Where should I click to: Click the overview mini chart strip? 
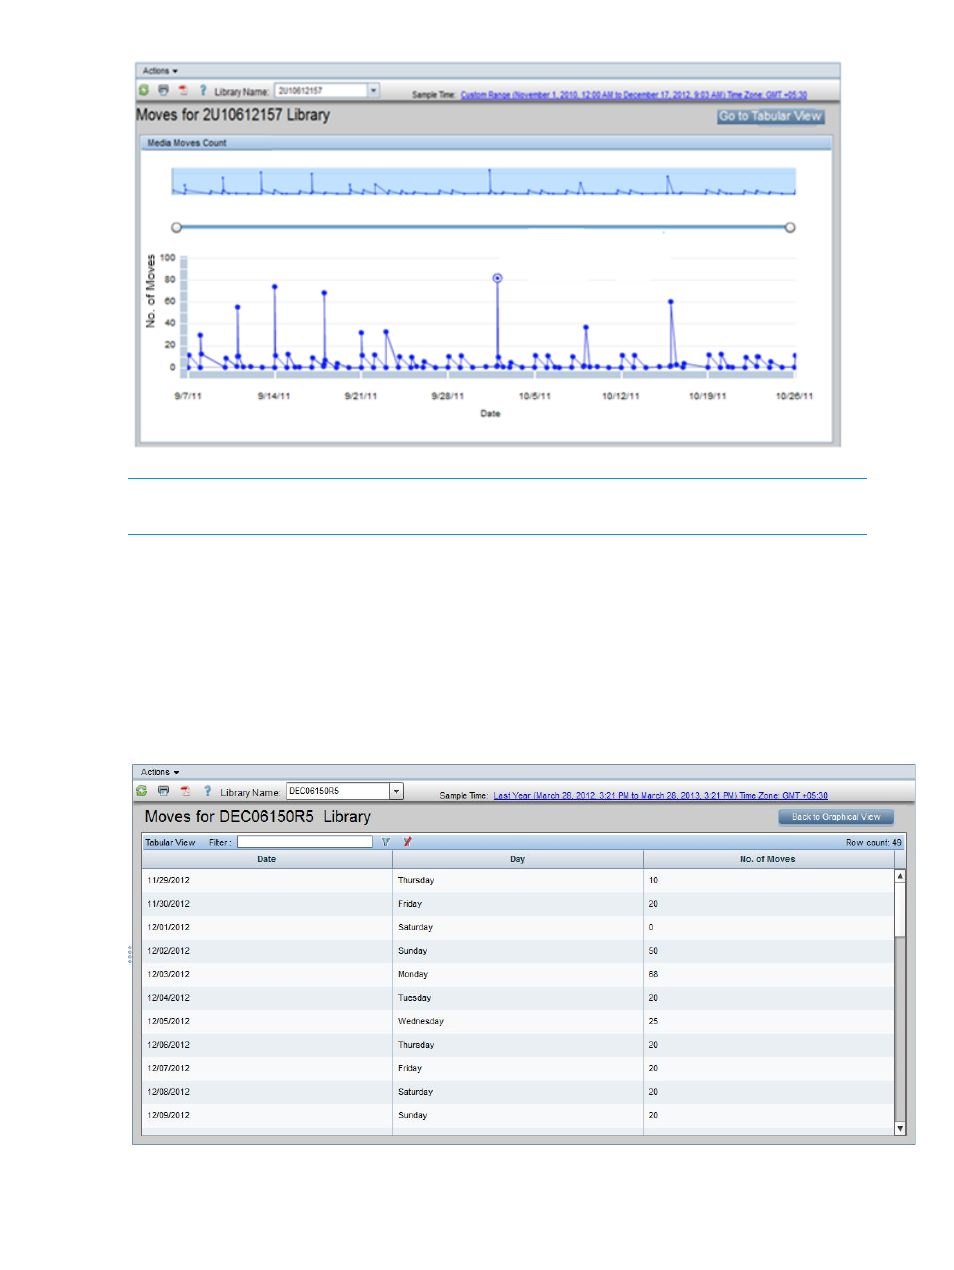tap(484, 182)
